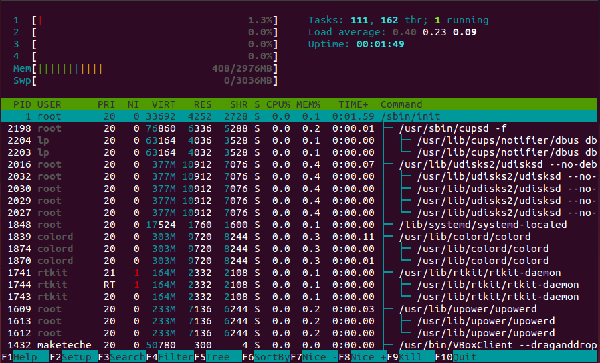Viewport: 600px width, 363px height.
Task: Select PID 1743 rtkit-daemon thread row
Action: coord(299,297)
